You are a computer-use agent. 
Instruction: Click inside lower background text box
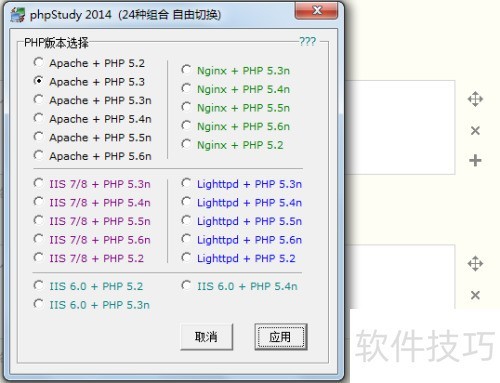click(400, 276)
